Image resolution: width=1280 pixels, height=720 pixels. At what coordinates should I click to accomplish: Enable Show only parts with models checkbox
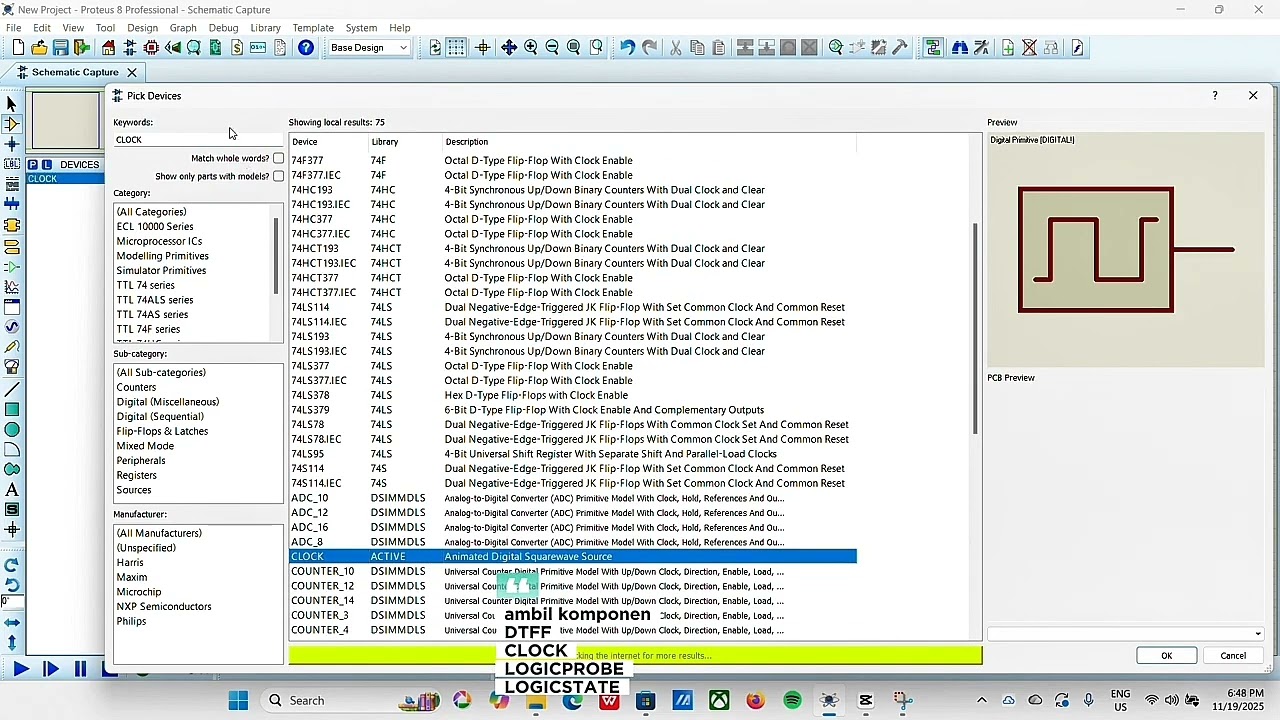click(x=278, y=176)
